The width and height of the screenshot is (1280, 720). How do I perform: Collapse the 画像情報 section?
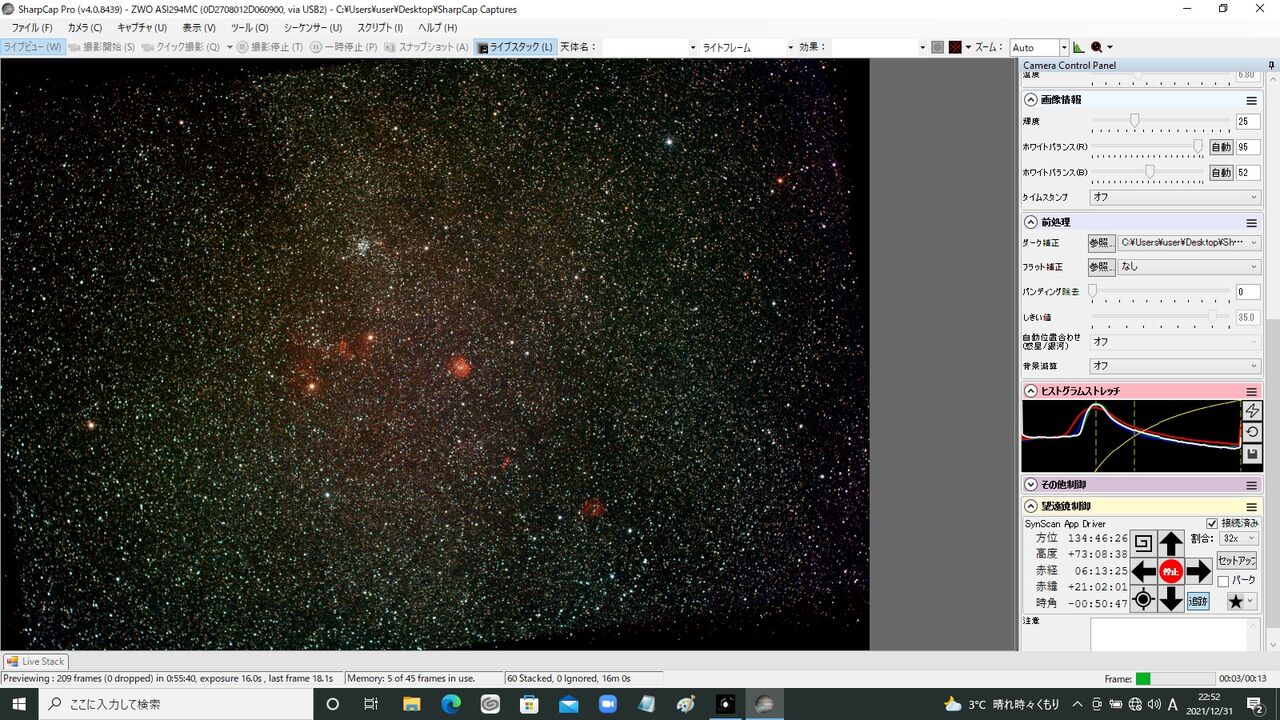click(1031, 100)
